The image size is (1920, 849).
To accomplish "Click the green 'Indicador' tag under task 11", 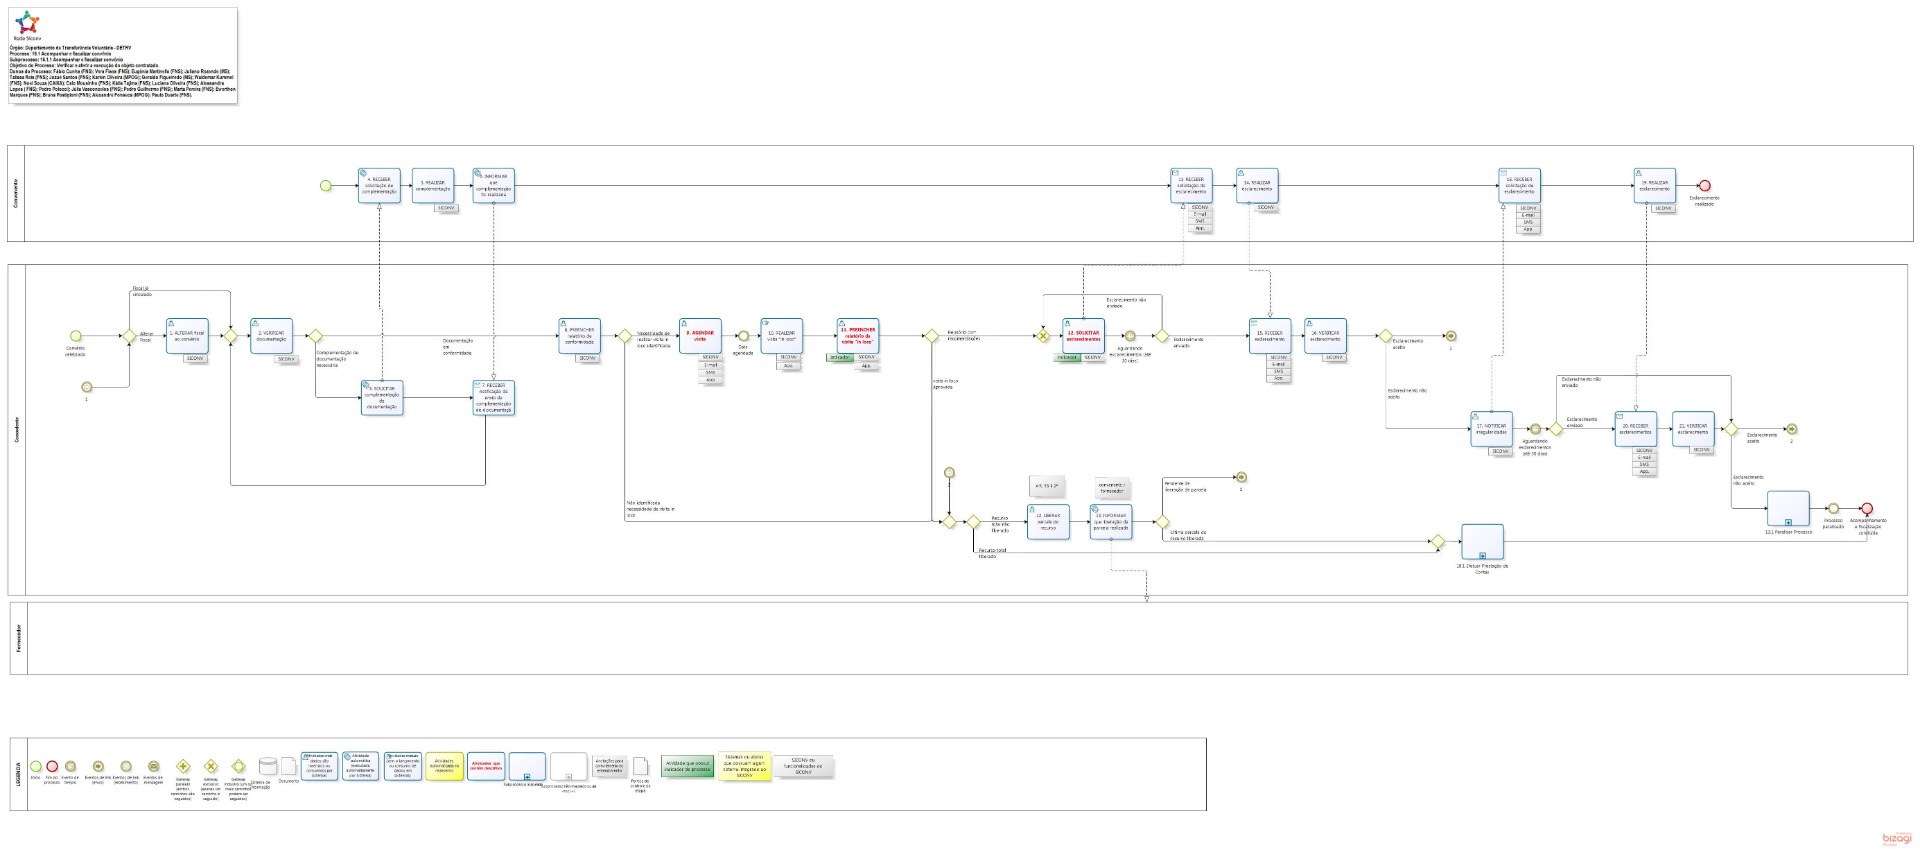I will (840, 357).
